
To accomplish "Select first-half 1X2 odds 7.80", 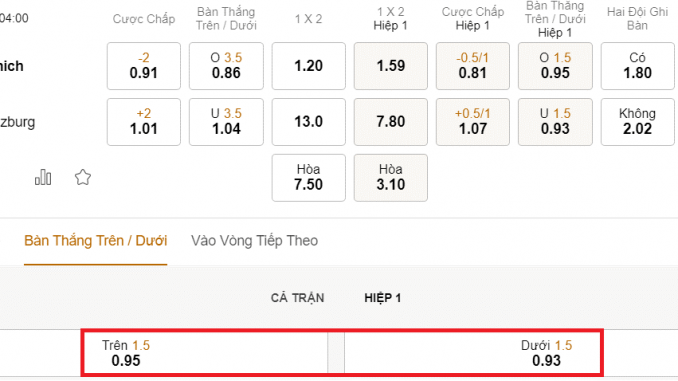I will (x=391, y=122).
